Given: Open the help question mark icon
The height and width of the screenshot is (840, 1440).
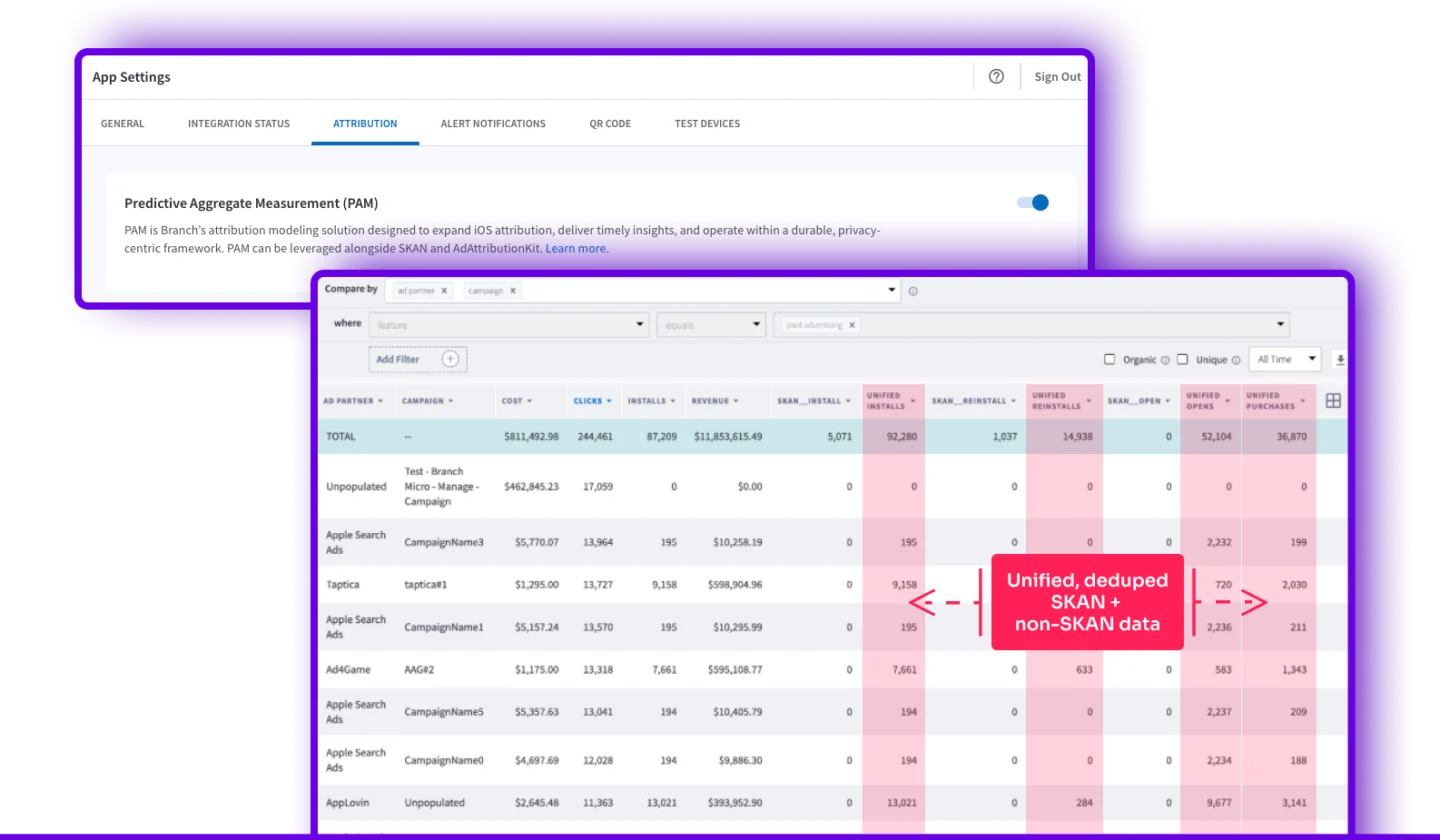Looking at the screenshot, I should point(996,77).
